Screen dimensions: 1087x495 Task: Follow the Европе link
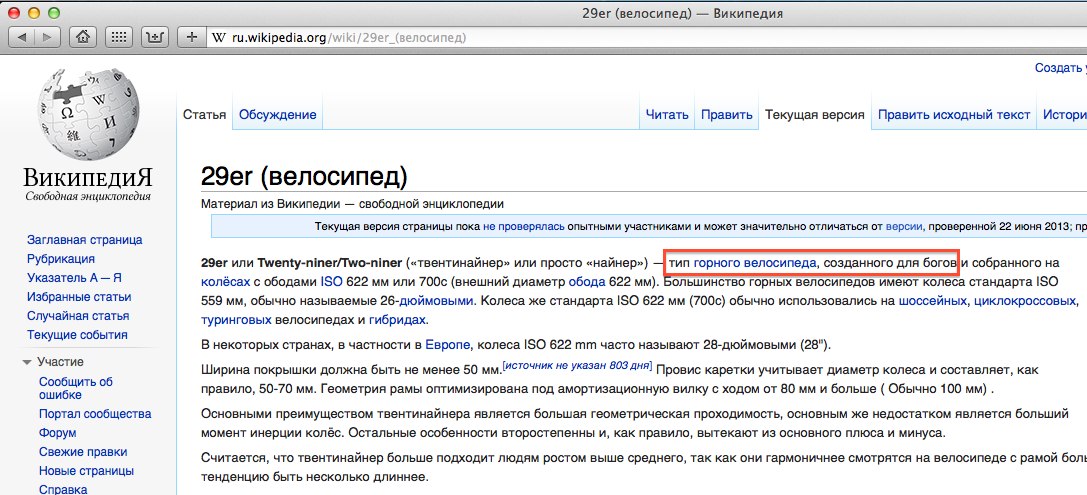447,345
